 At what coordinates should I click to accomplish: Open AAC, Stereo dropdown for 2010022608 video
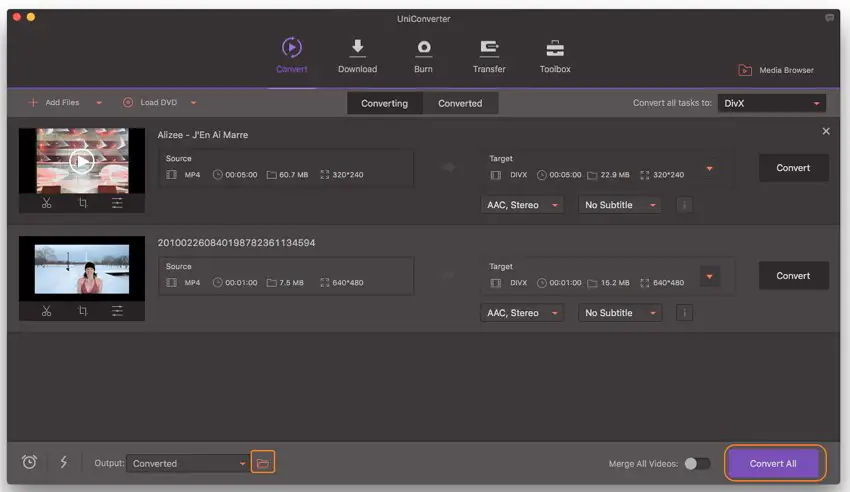point(522,313)
